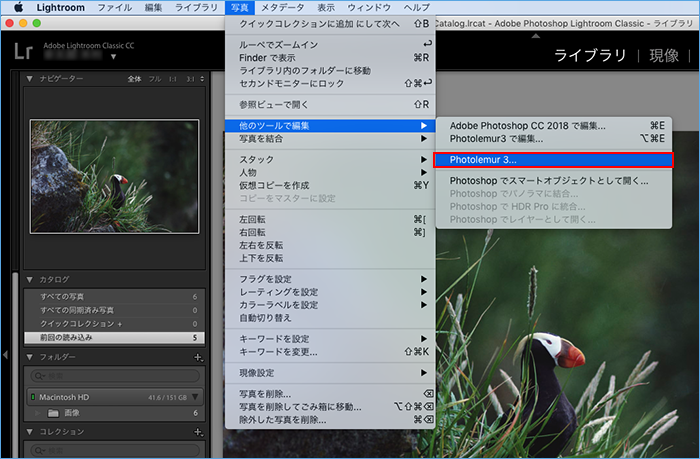Open the 編集 menu in menu bar

pos(153,7)
